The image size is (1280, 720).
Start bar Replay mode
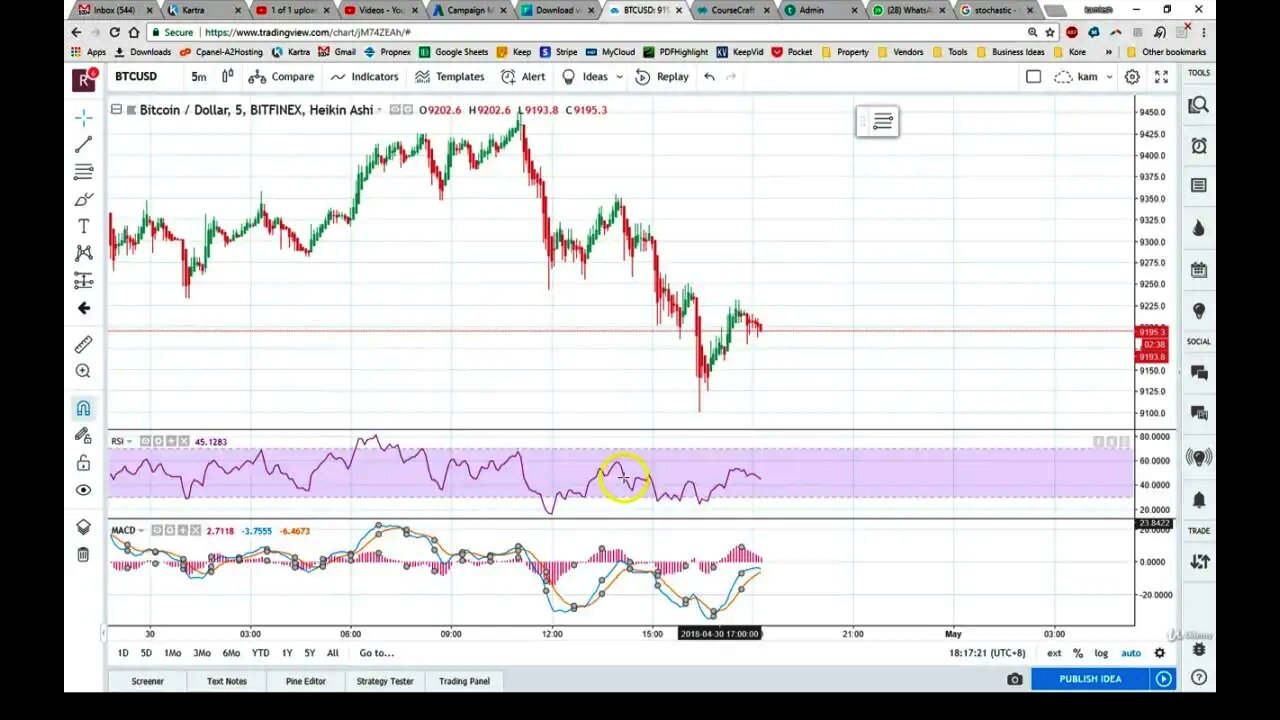tap(662, 76)
